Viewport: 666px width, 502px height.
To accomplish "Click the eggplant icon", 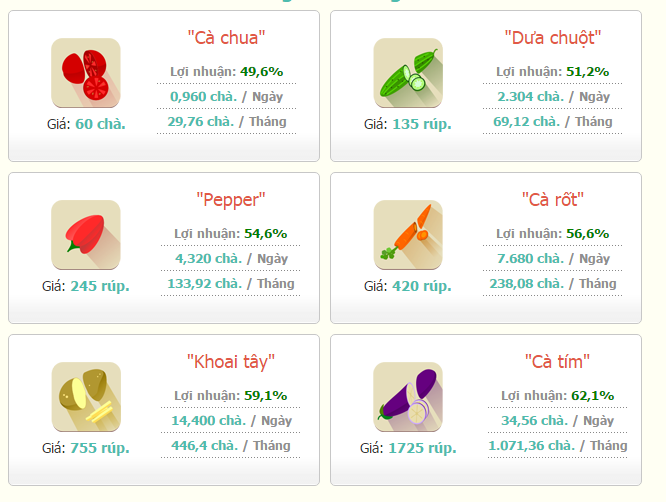I will (408, 397).
